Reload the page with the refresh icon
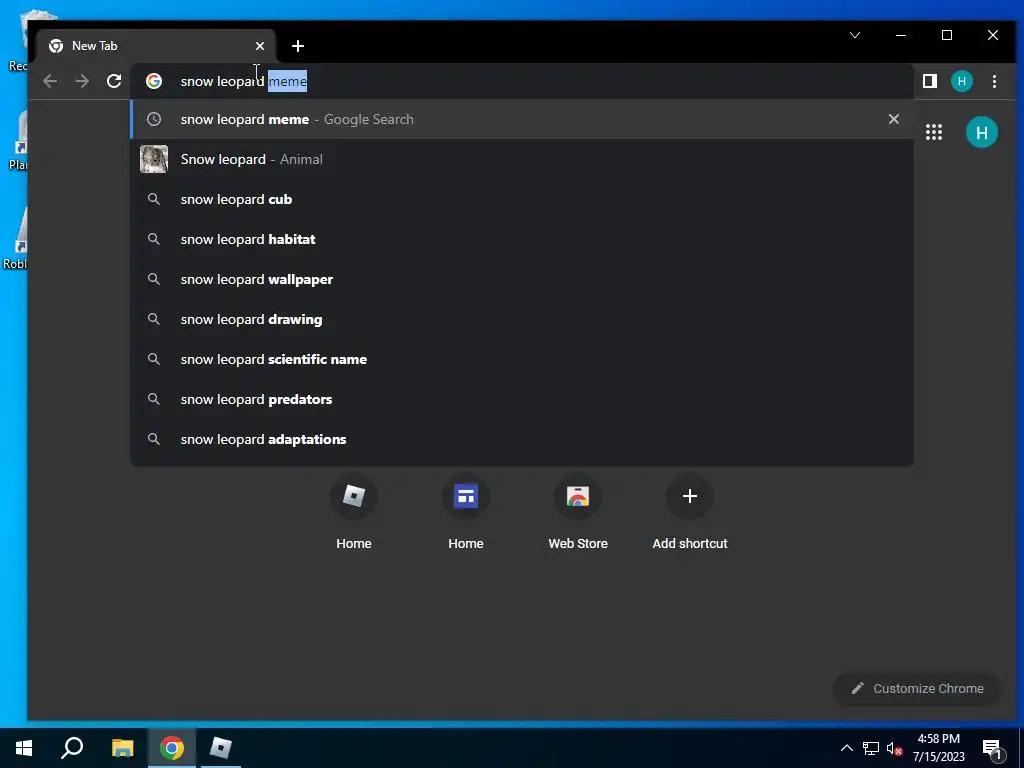This screenshot has width=1024, height=768. [x=114, y=81]
